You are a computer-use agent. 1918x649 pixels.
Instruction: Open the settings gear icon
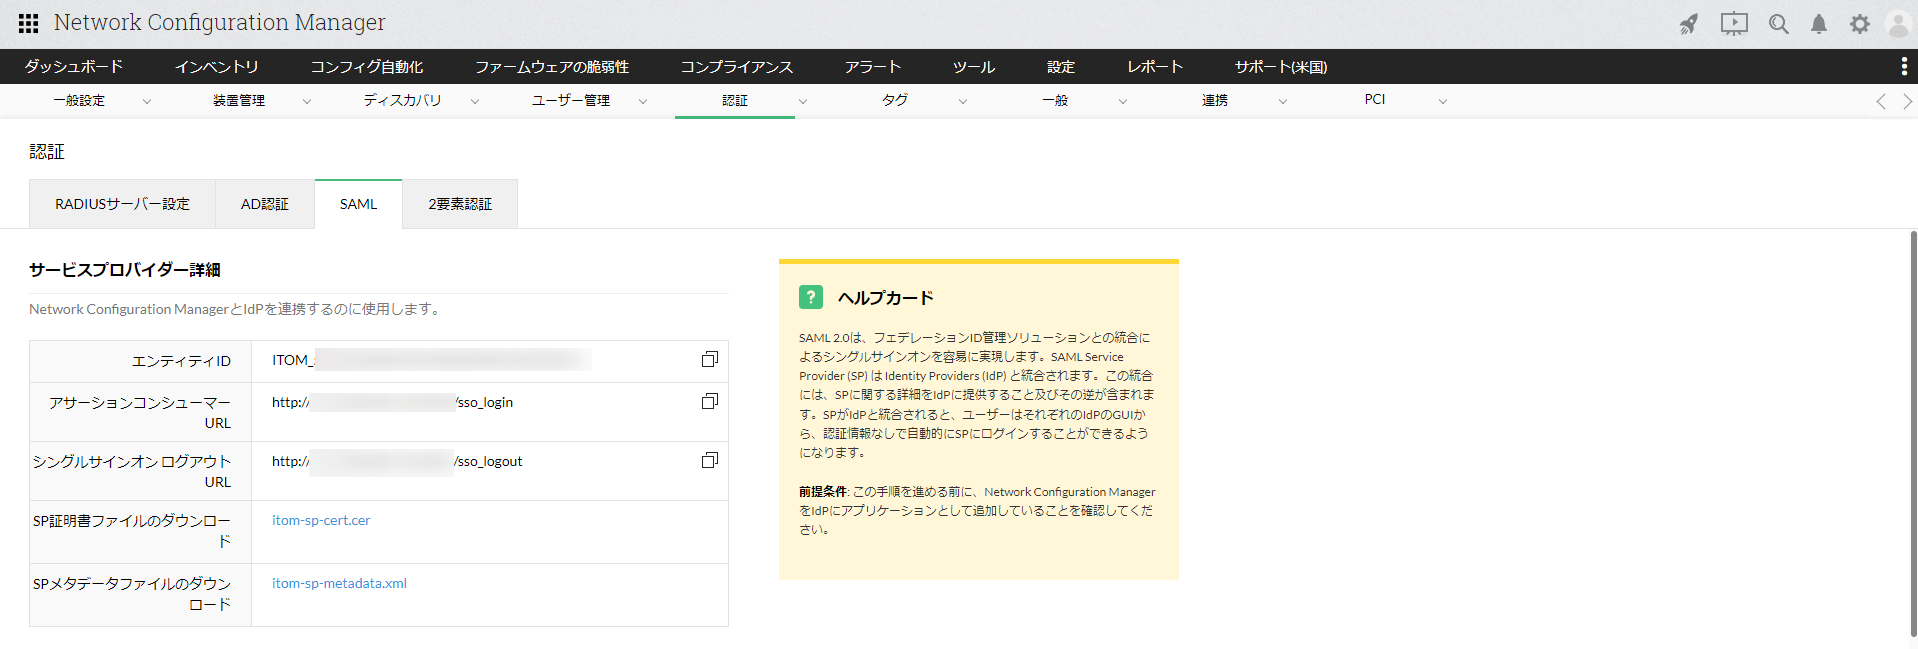(1859, 24)
